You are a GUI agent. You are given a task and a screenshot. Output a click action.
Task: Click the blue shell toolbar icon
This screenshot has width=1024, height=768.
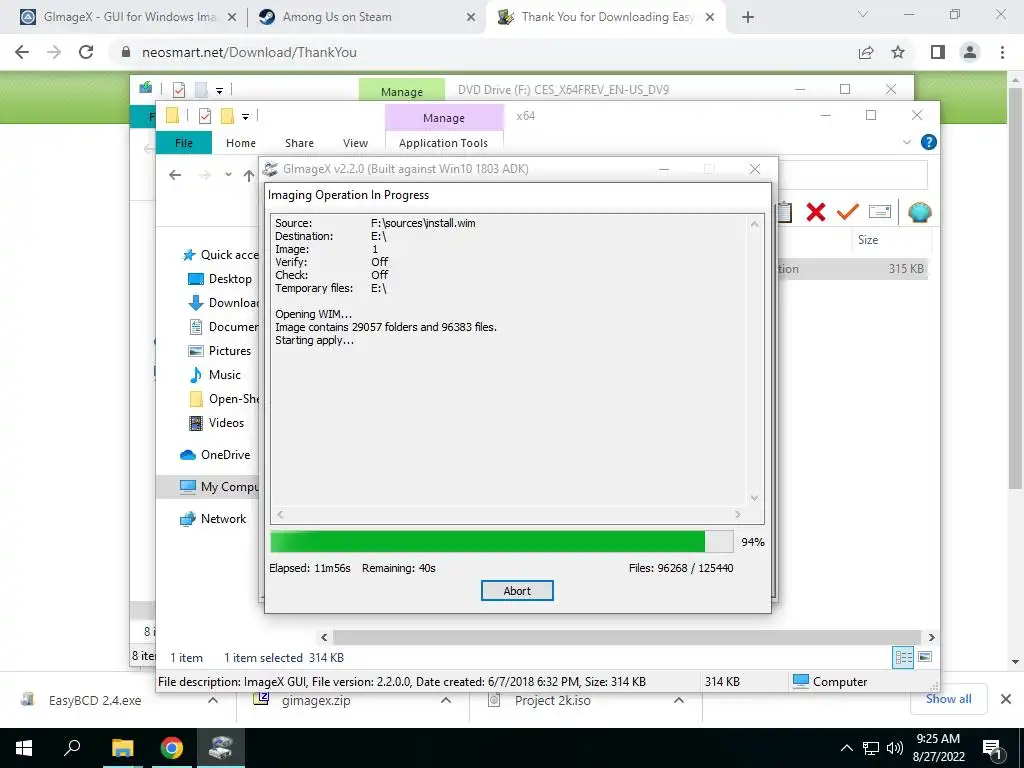click(920, 212)
